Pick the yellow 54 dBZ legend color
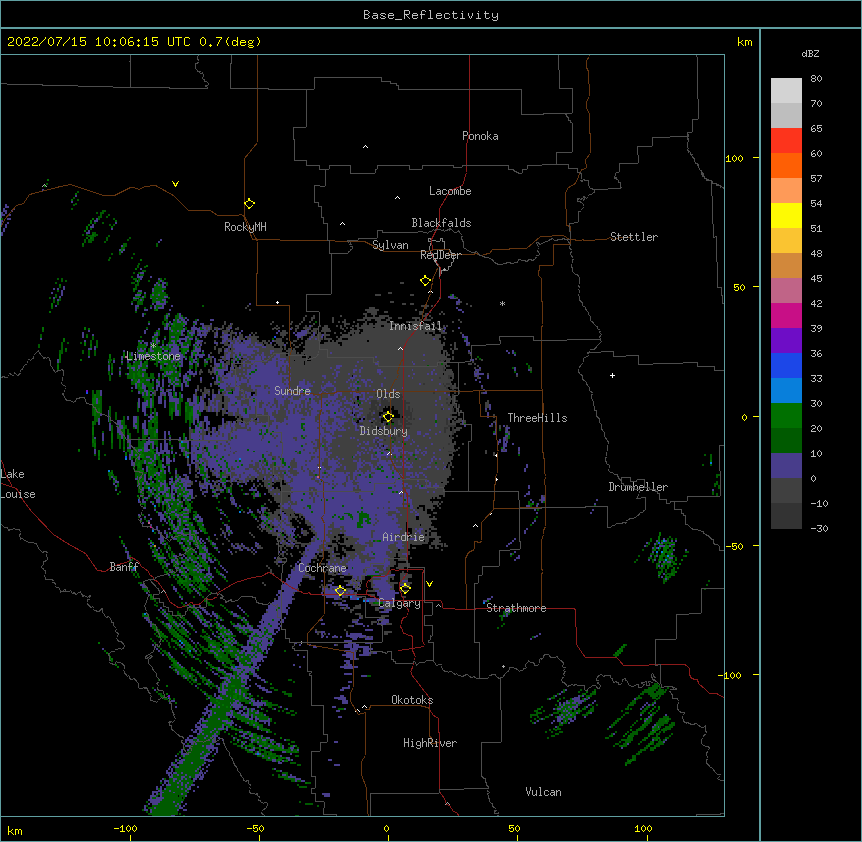Image resolution: width=862 pixels, height=842 pixels. click(786, 215)
